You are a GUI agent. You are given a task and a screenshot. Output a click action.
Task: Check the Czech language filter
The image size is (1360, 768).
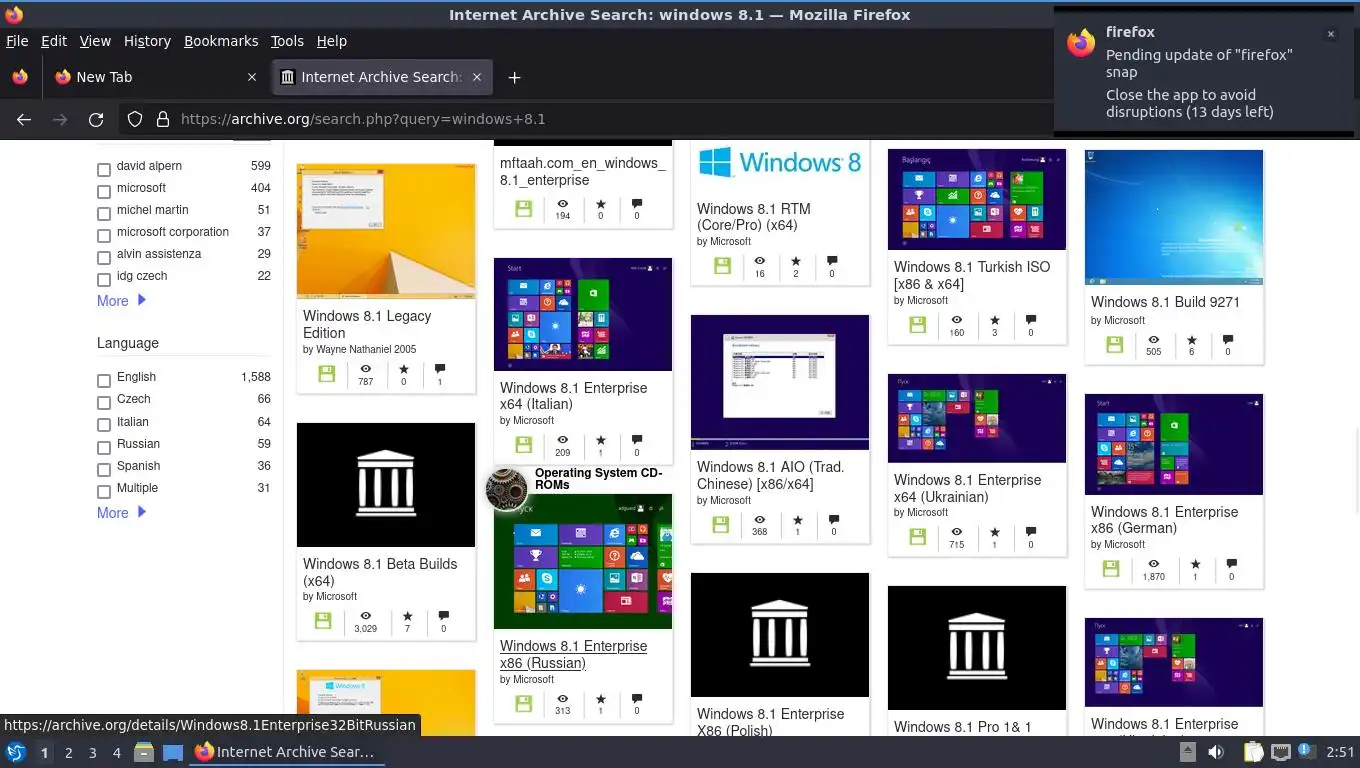[x=104, y=403]
